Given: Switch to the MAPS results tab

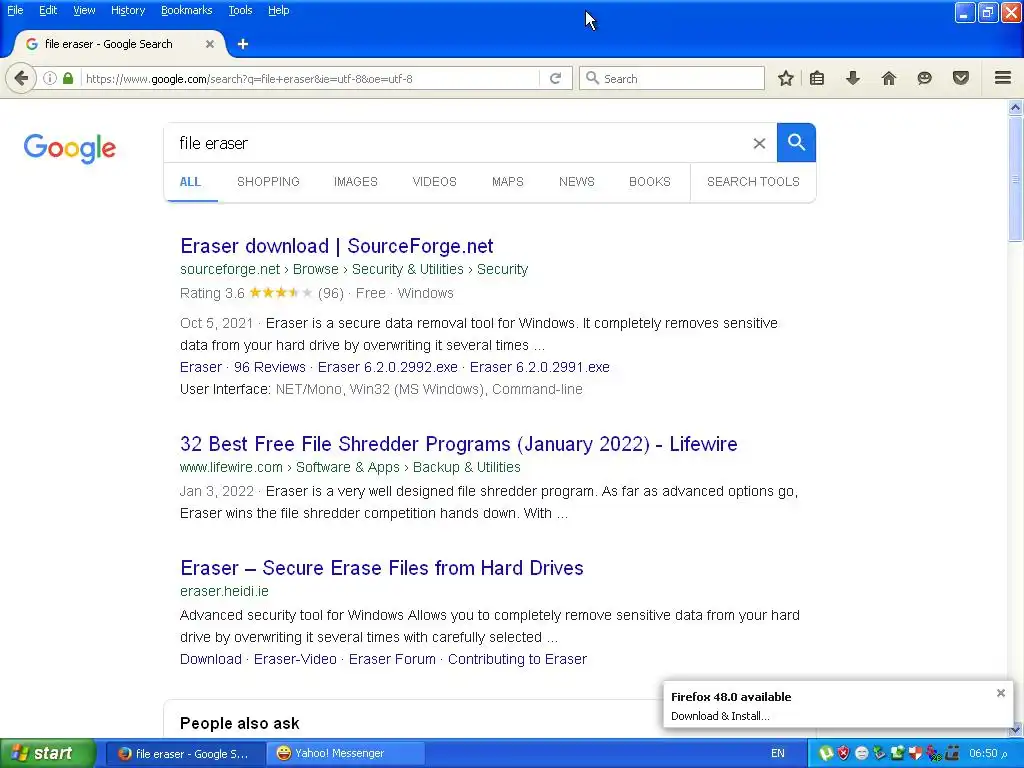Looking at the screenshot, I should 507,182.
